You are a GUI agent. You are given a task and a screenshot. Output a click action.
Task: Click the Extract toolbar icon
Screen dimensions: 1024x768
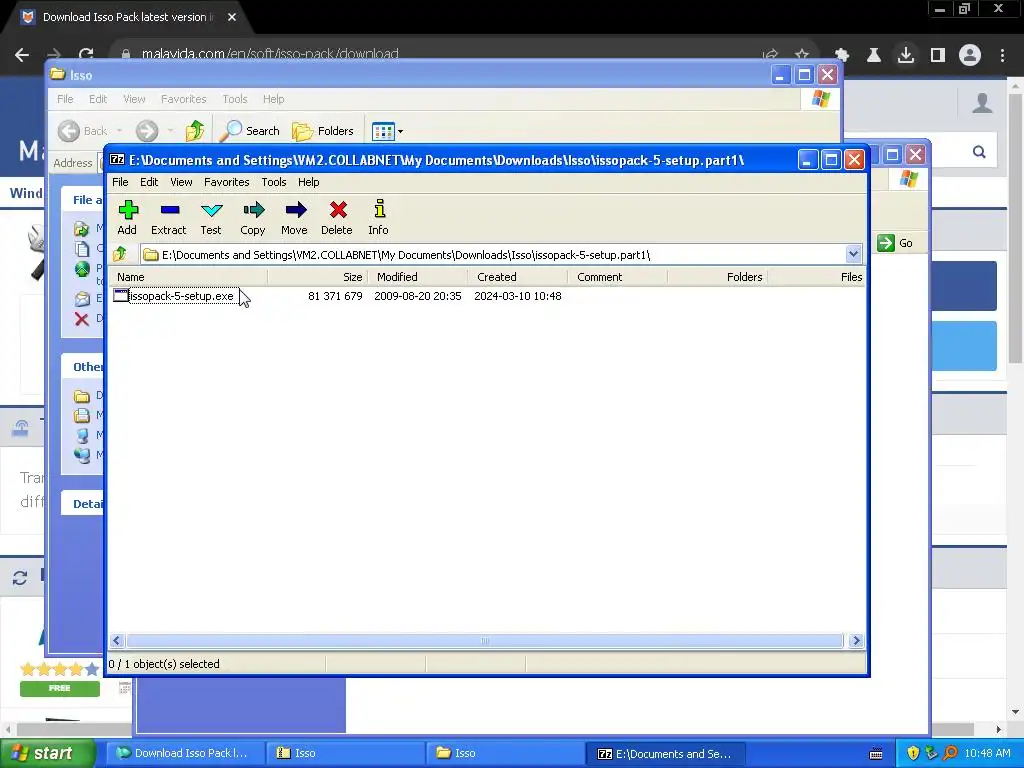point(168,217)
